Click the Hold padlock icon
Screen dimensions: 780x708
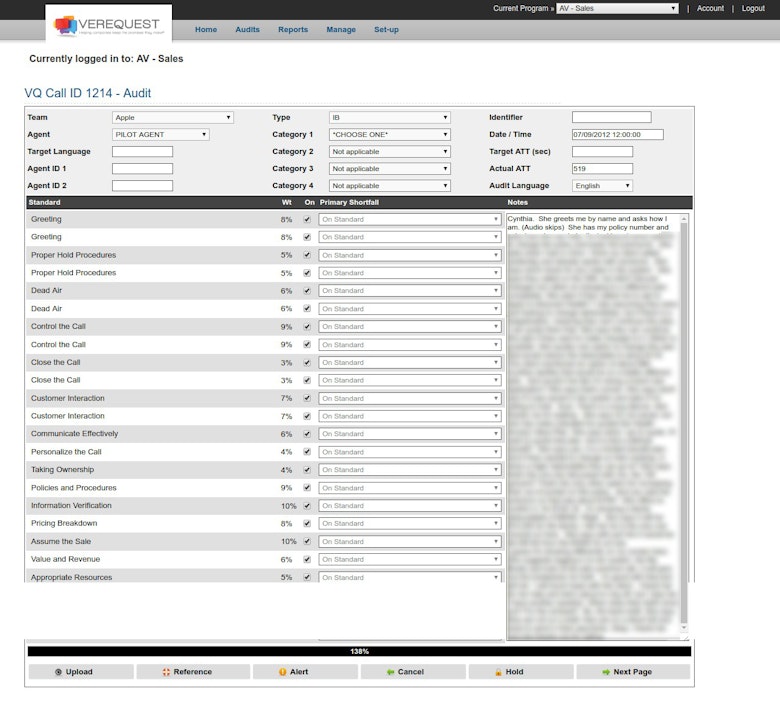pos(497,672)
